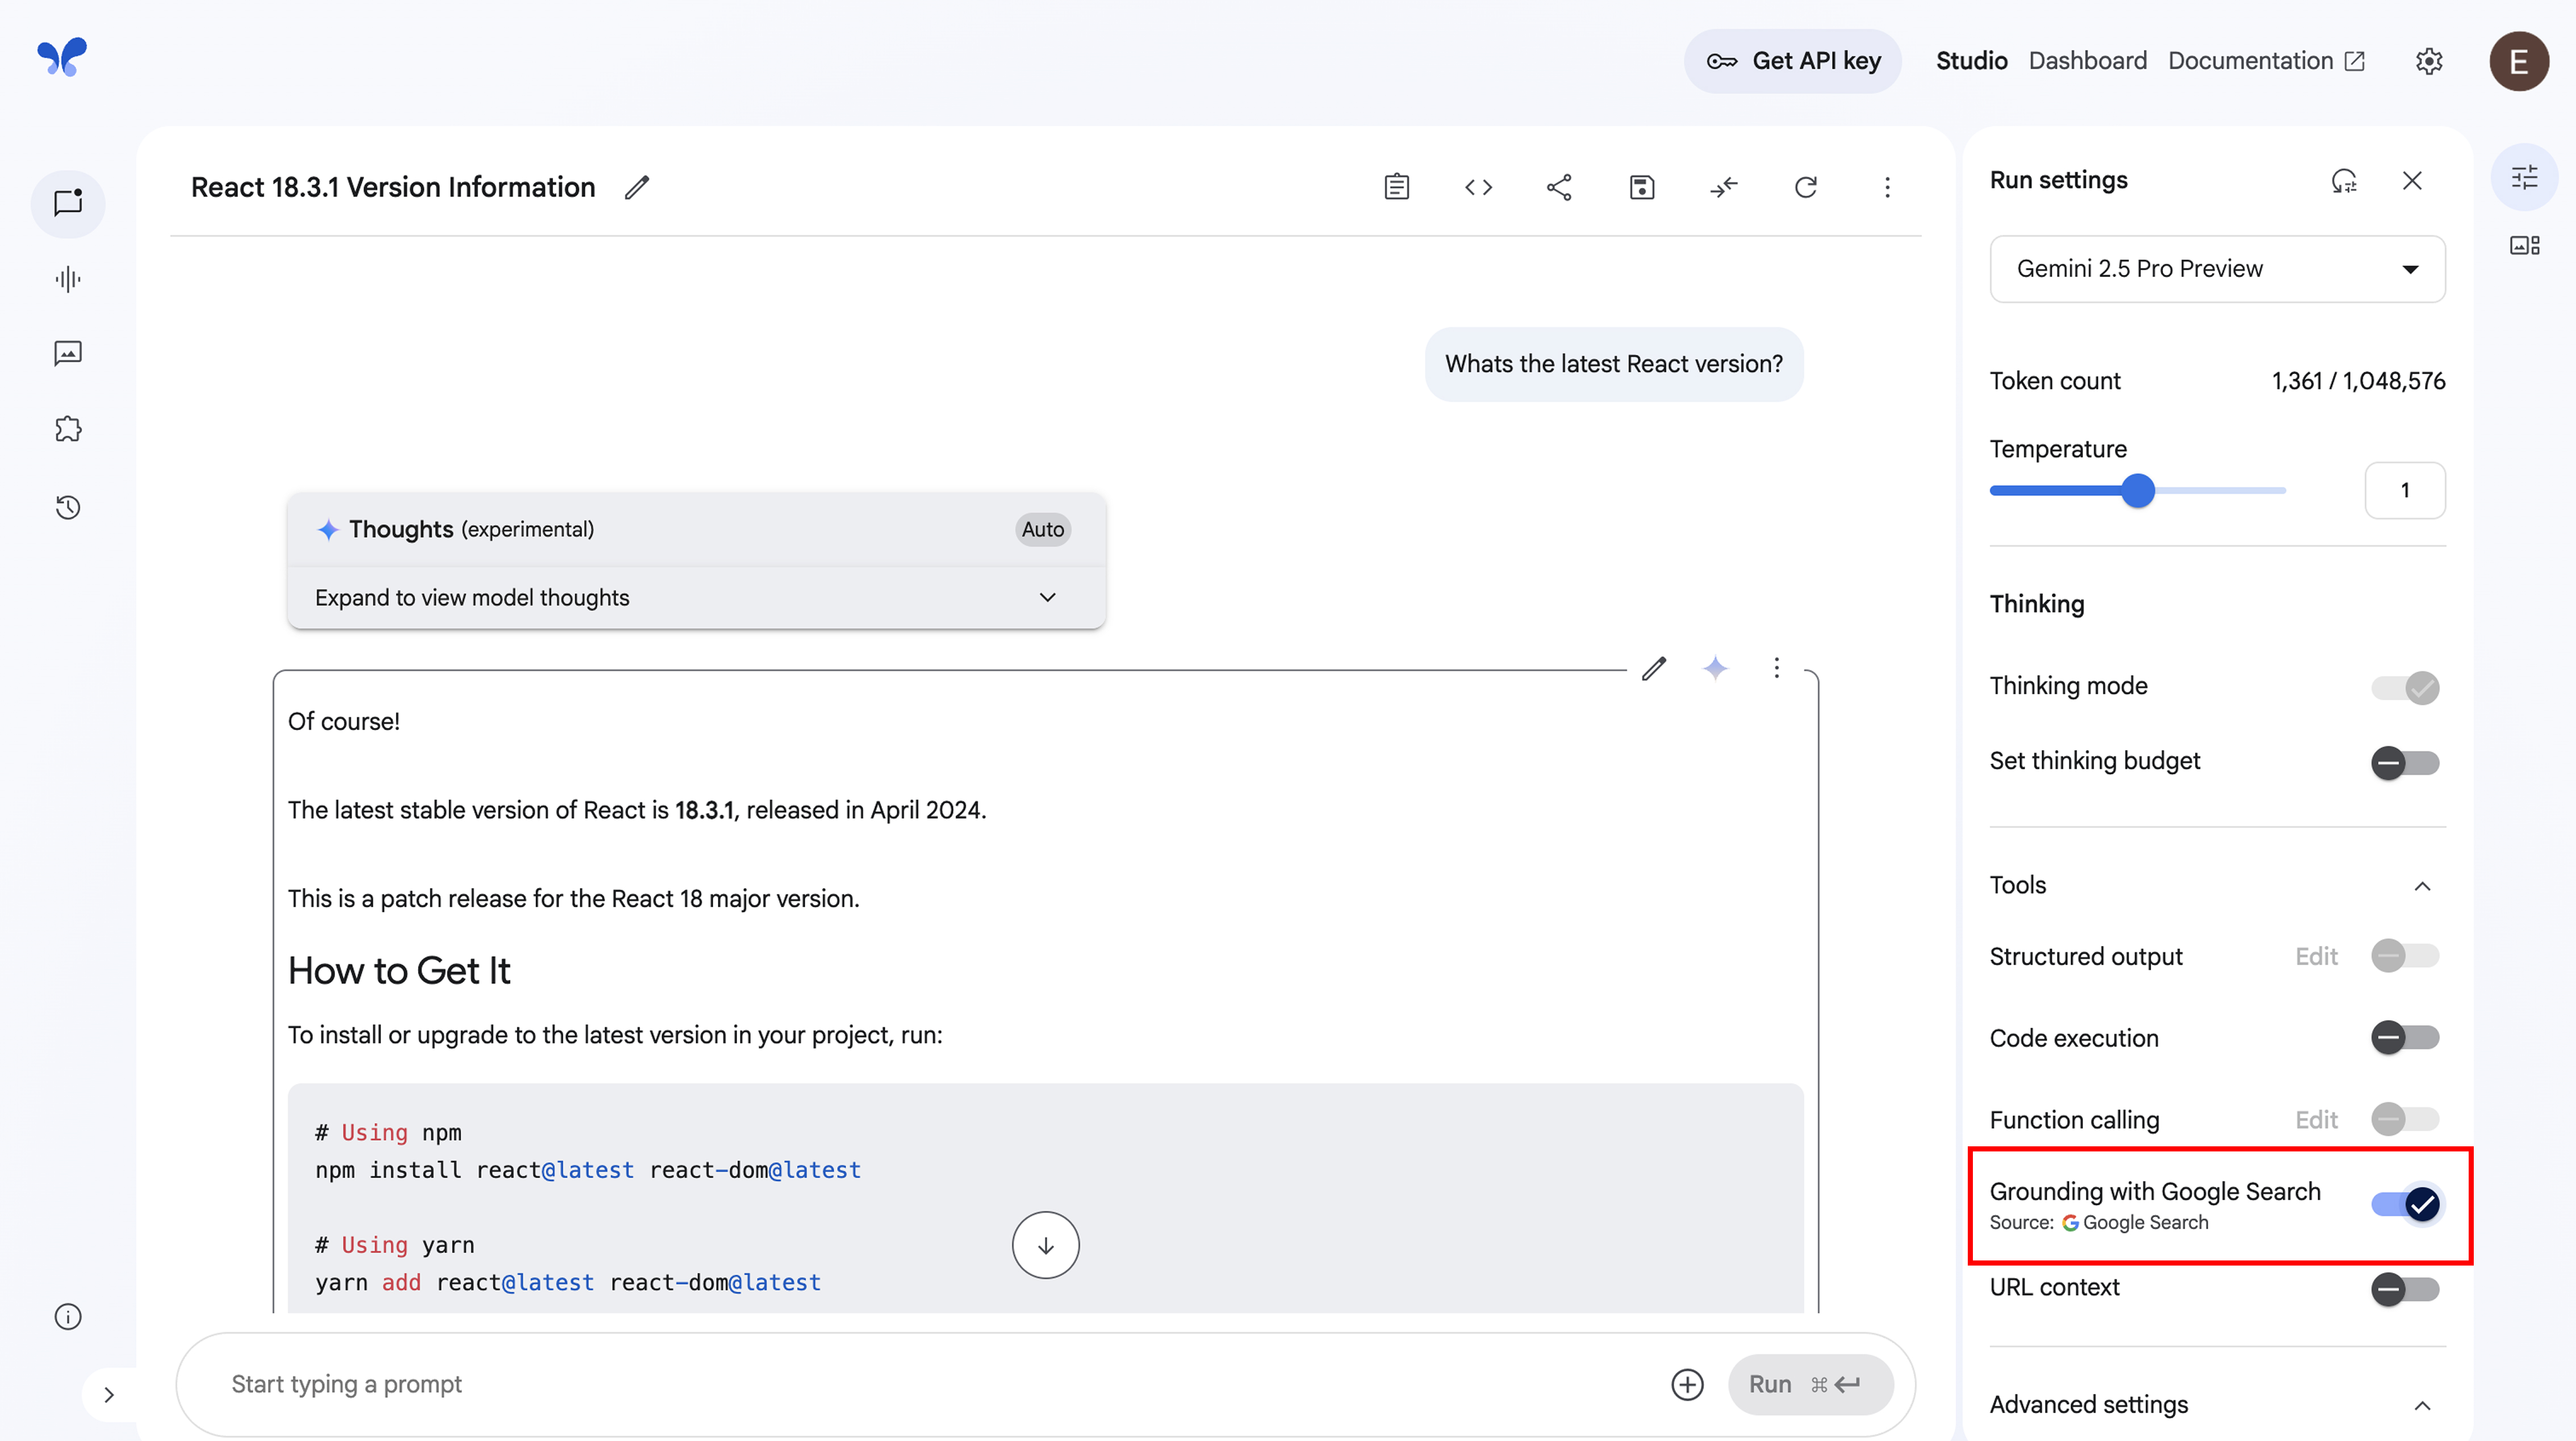This screenshot has height=1441, width=2576.
Task: Click the scroll to bottom arrow button
Action: point(1046,1246)
